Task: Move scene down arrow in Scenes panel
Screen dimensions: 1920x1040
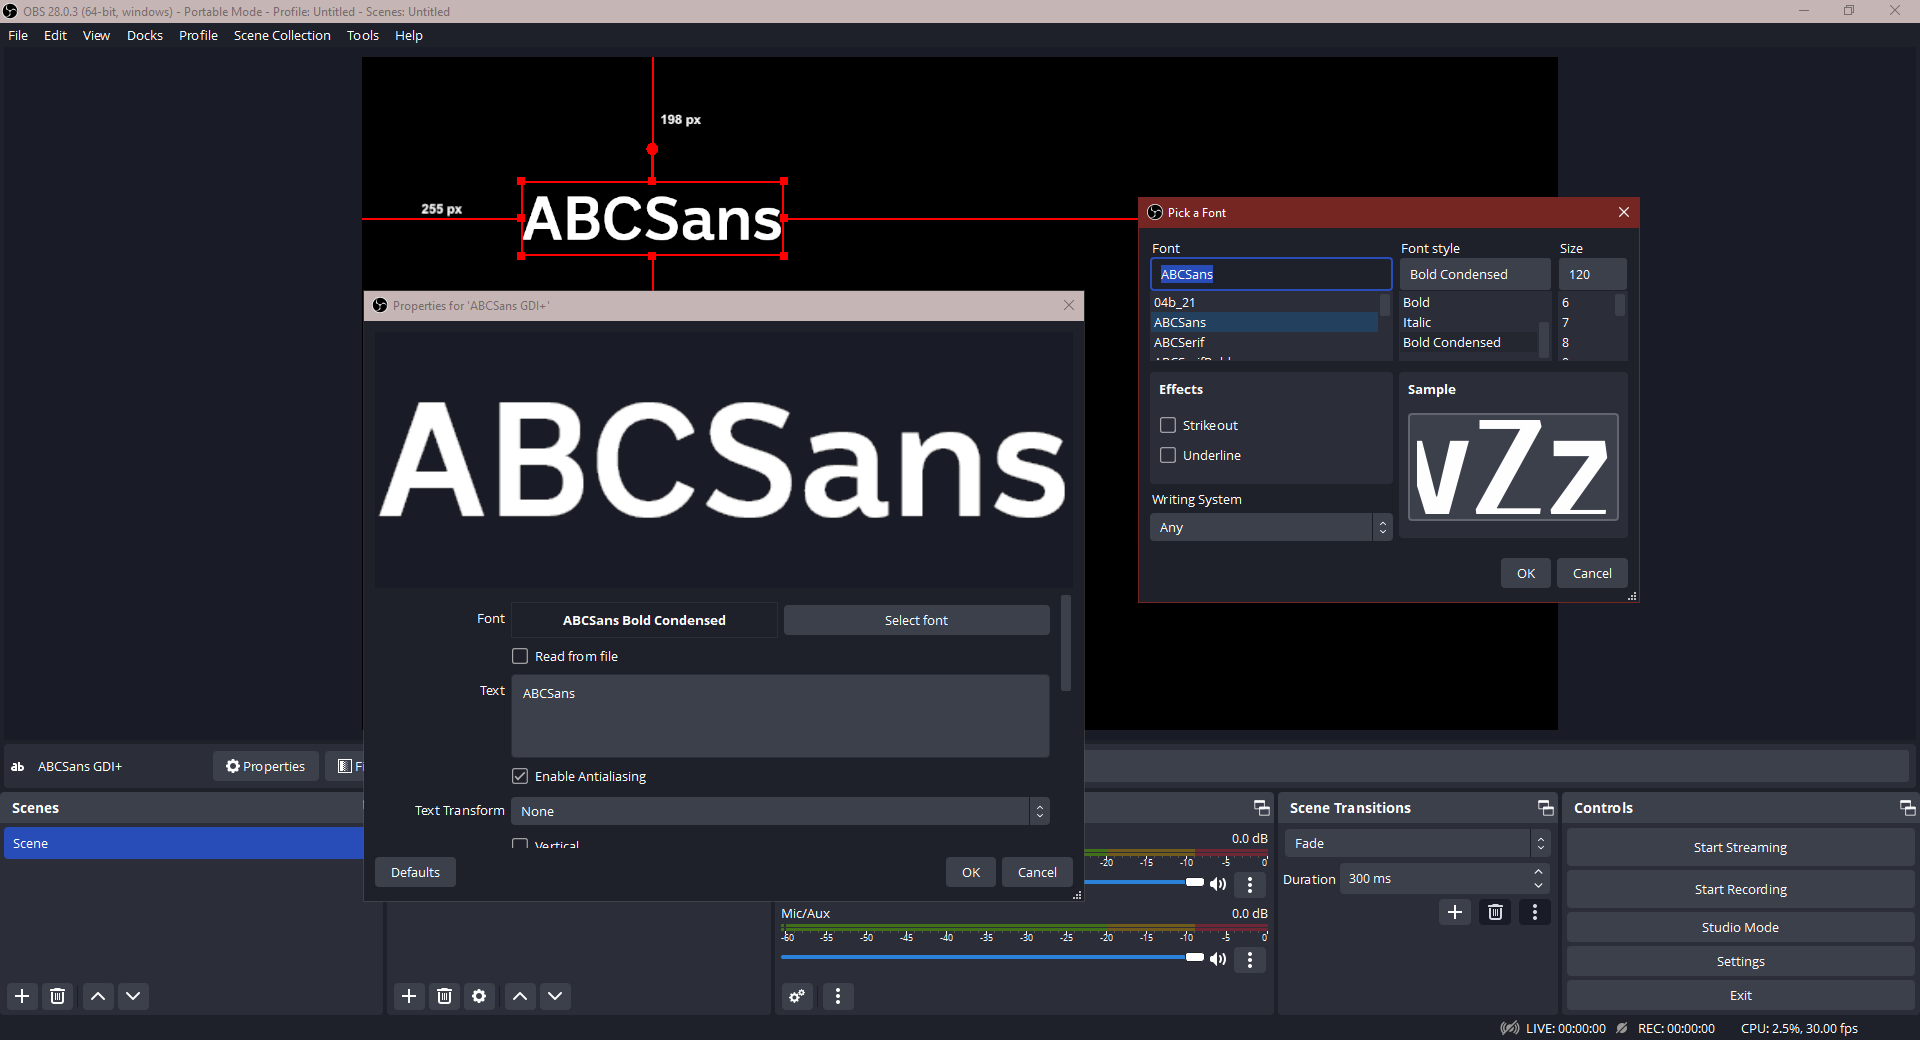Action: 133,996
